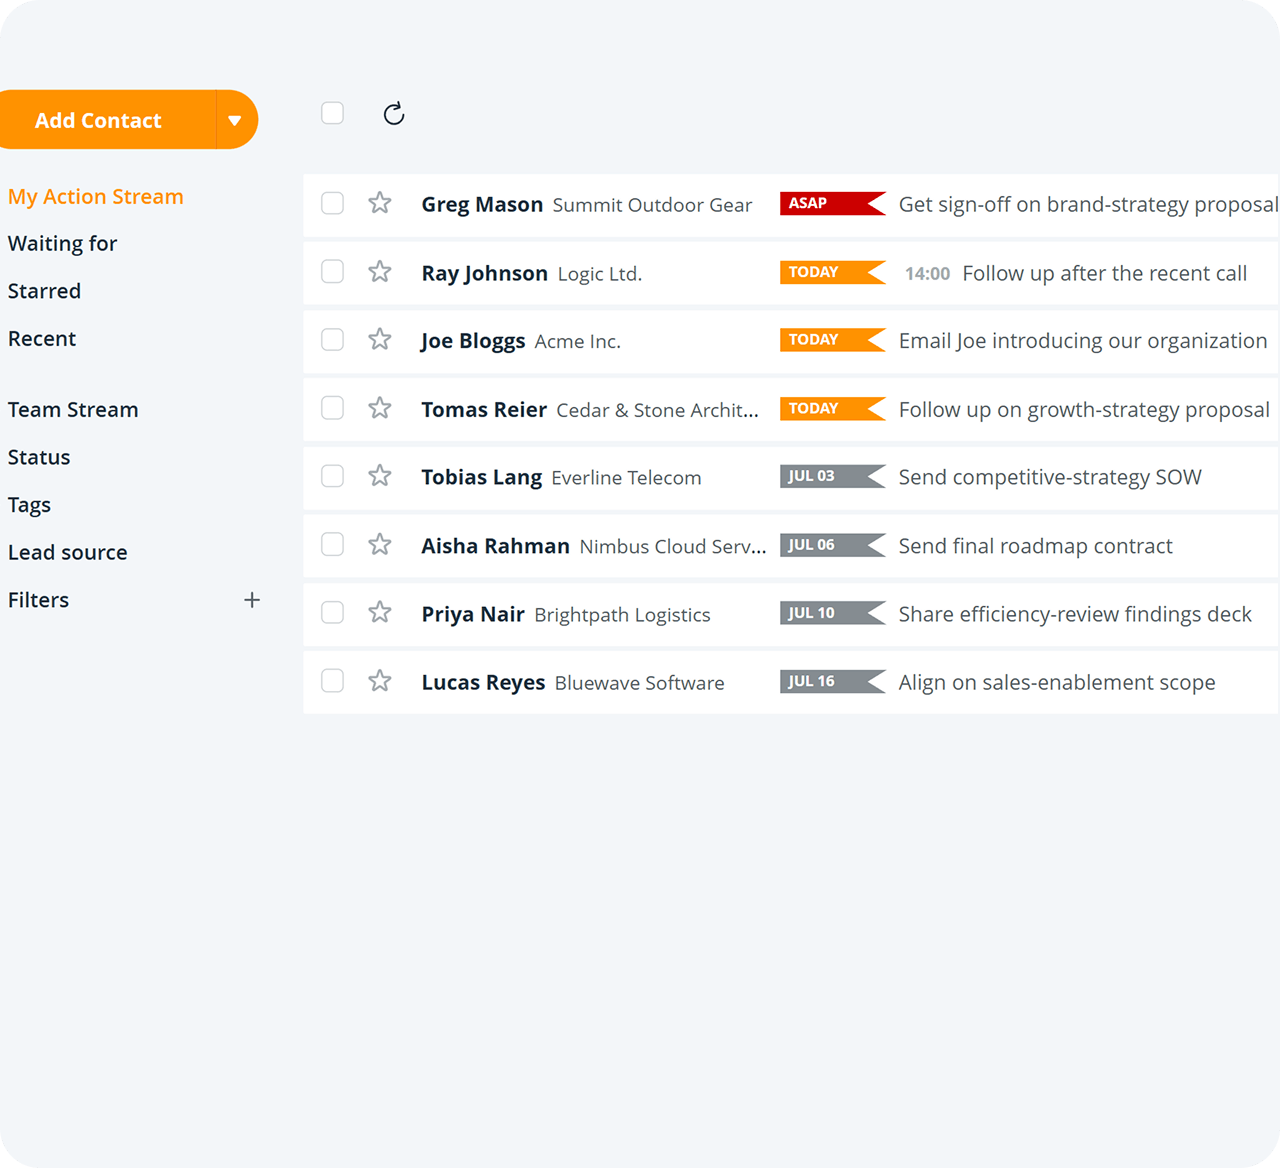
Task: Open Lucas Reyes contact name
Action: (484, 682)
